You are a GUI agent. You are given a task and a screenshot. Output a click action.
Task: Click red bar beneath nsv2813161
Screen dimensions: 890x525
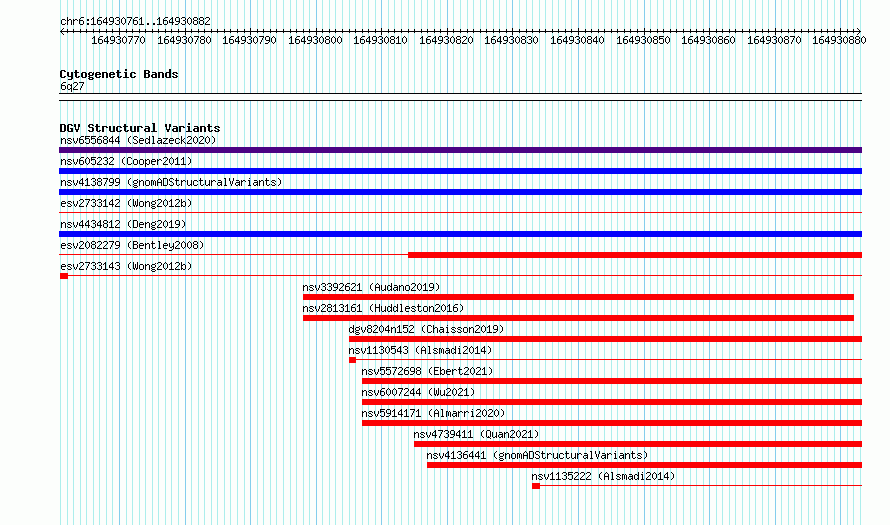578,318
